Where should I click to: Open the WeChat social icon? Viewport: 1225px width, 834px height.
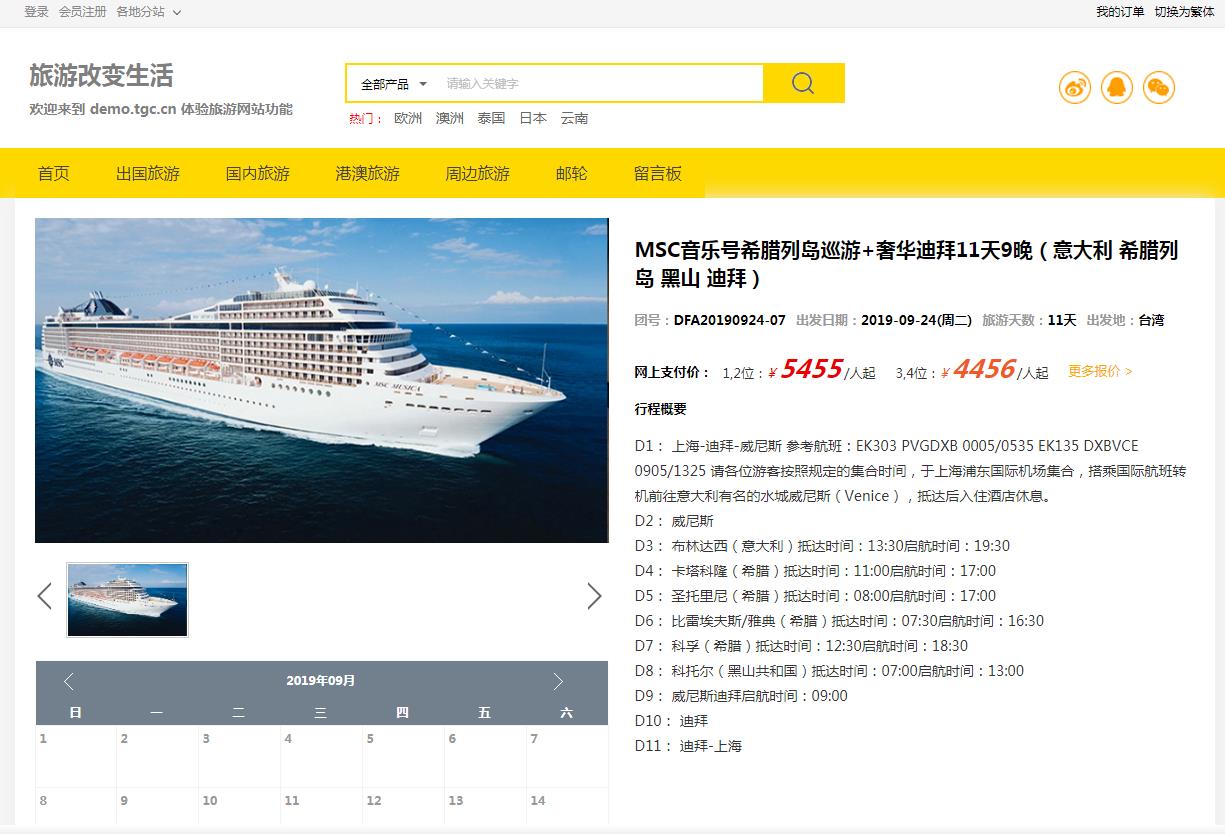(x=1159, y=87)
